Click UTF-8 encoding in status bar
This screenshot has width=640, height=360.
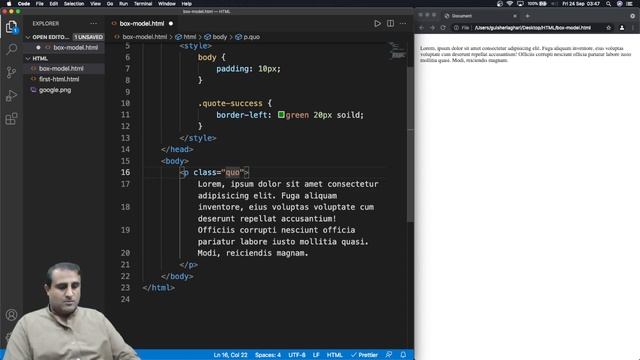(x=297, y=355)
